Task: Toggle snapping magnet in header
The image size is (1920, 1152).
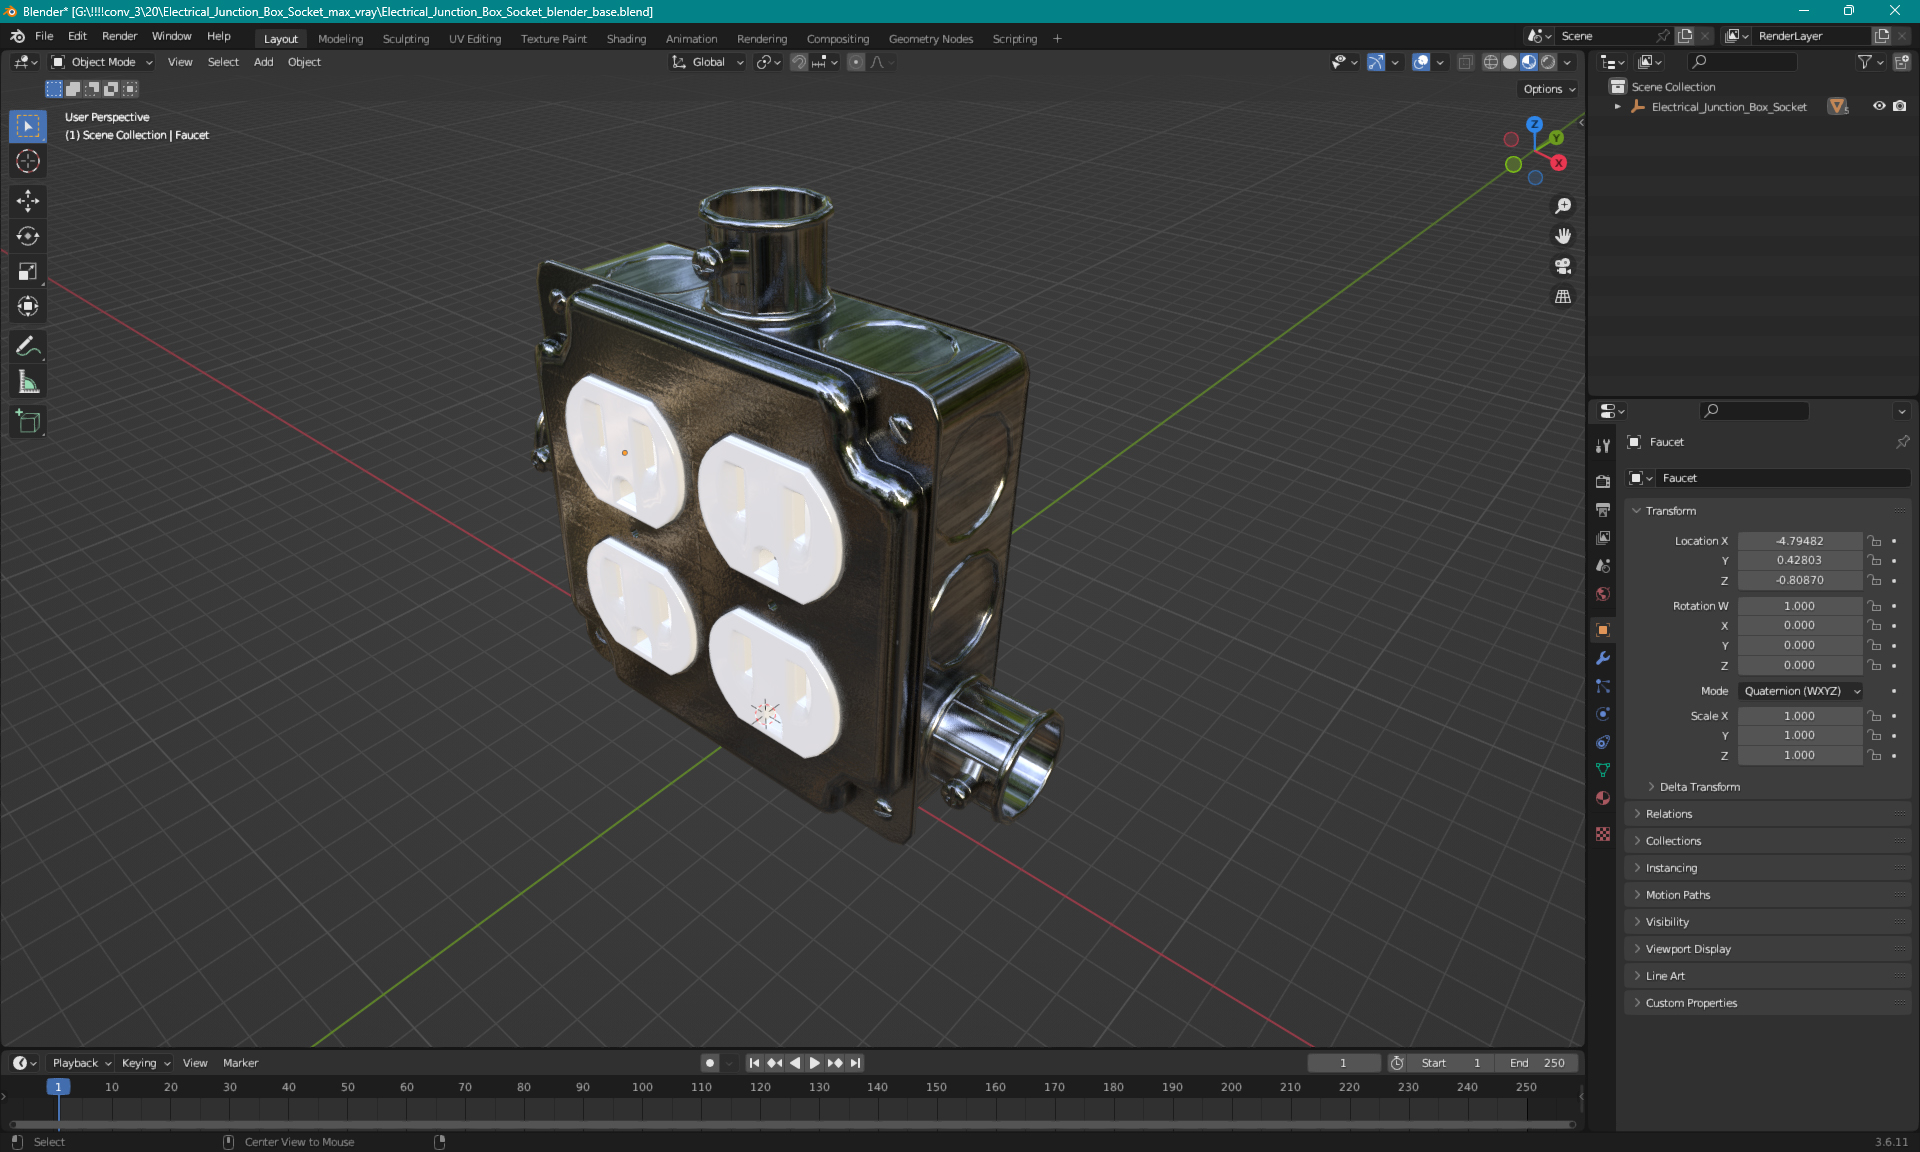Action: (799, 62)
